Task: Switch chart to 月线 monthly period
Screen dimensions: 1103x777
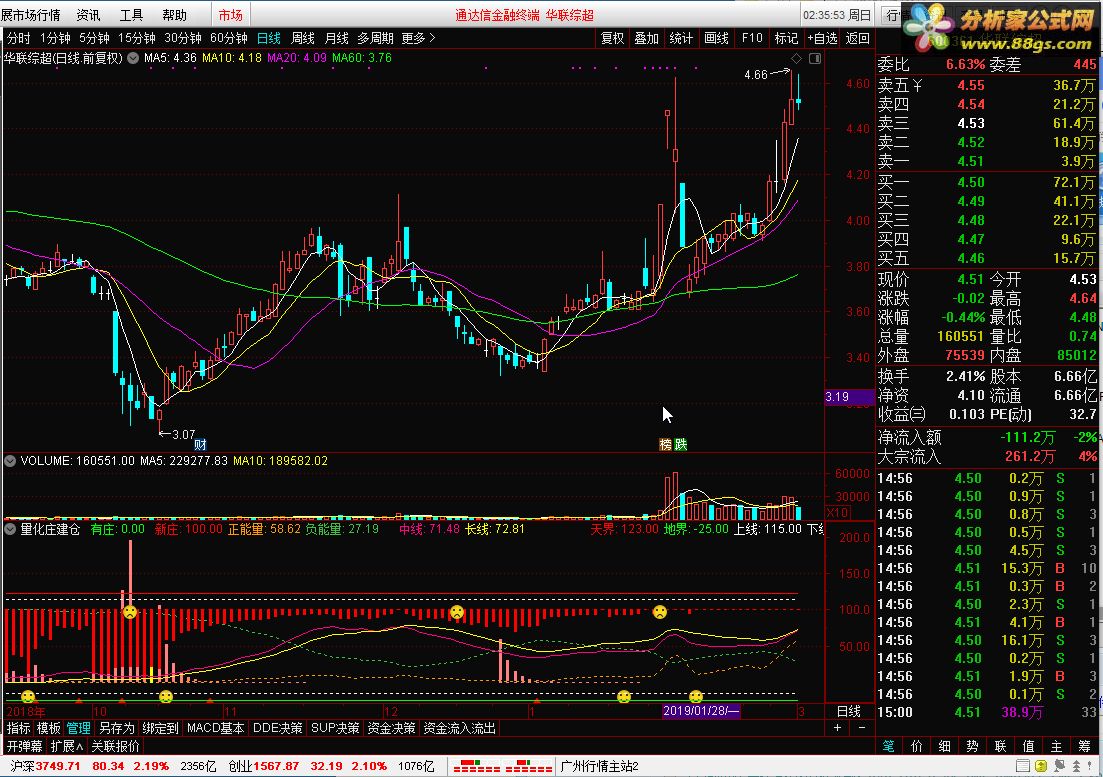Action: tap(336, 38)
